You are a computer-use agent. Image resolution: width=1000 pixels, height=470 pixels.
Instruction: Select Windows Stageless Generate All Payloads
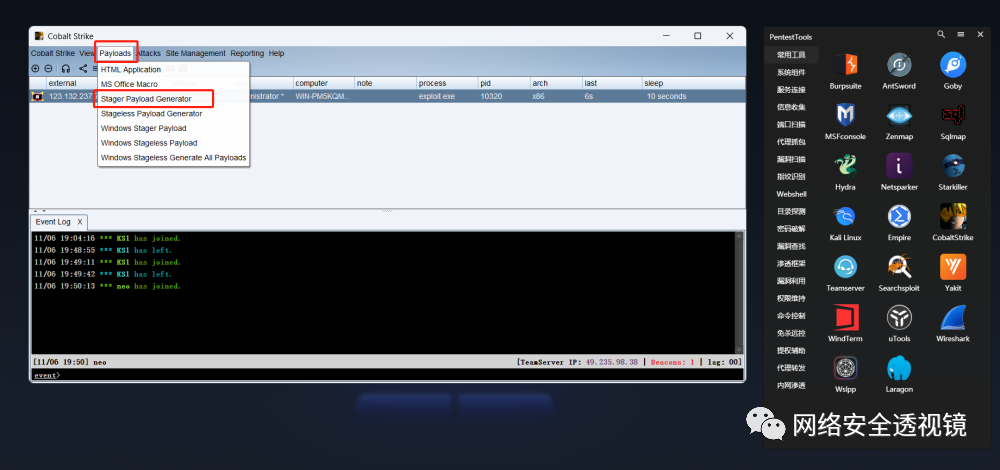point(173,158)
